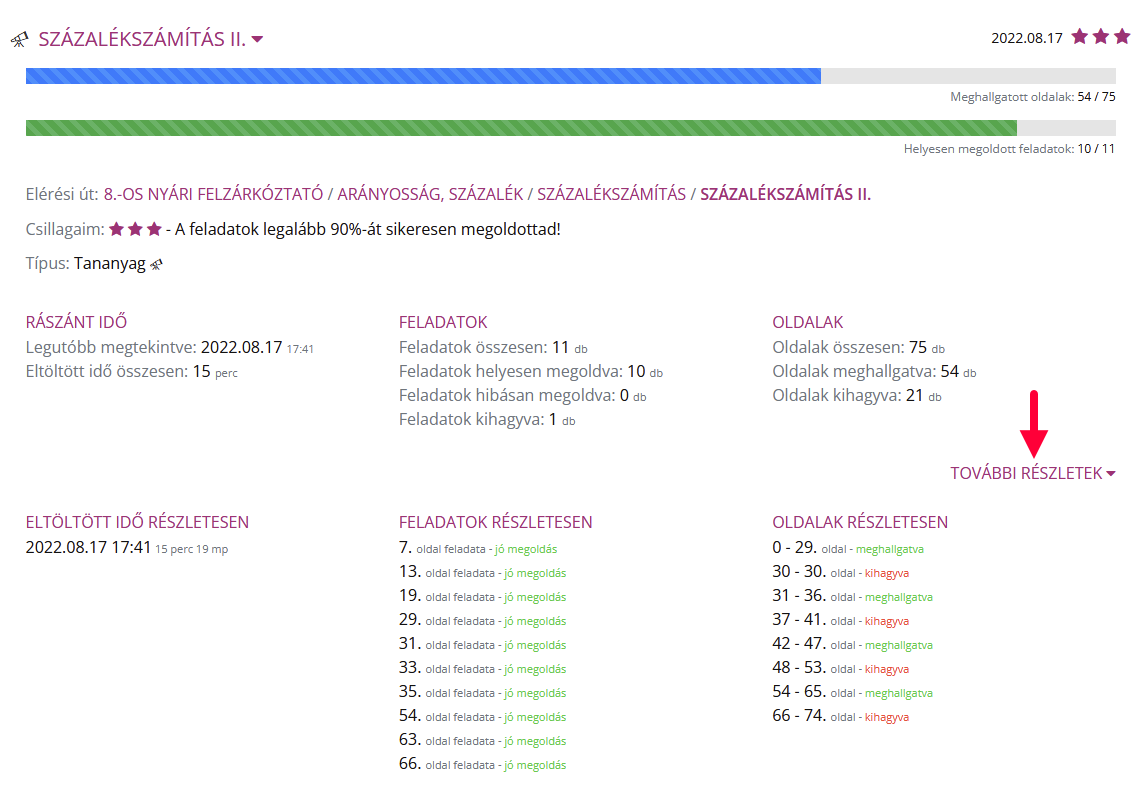Click the 0 - 29 pages listened row

(x=847, y=548)
